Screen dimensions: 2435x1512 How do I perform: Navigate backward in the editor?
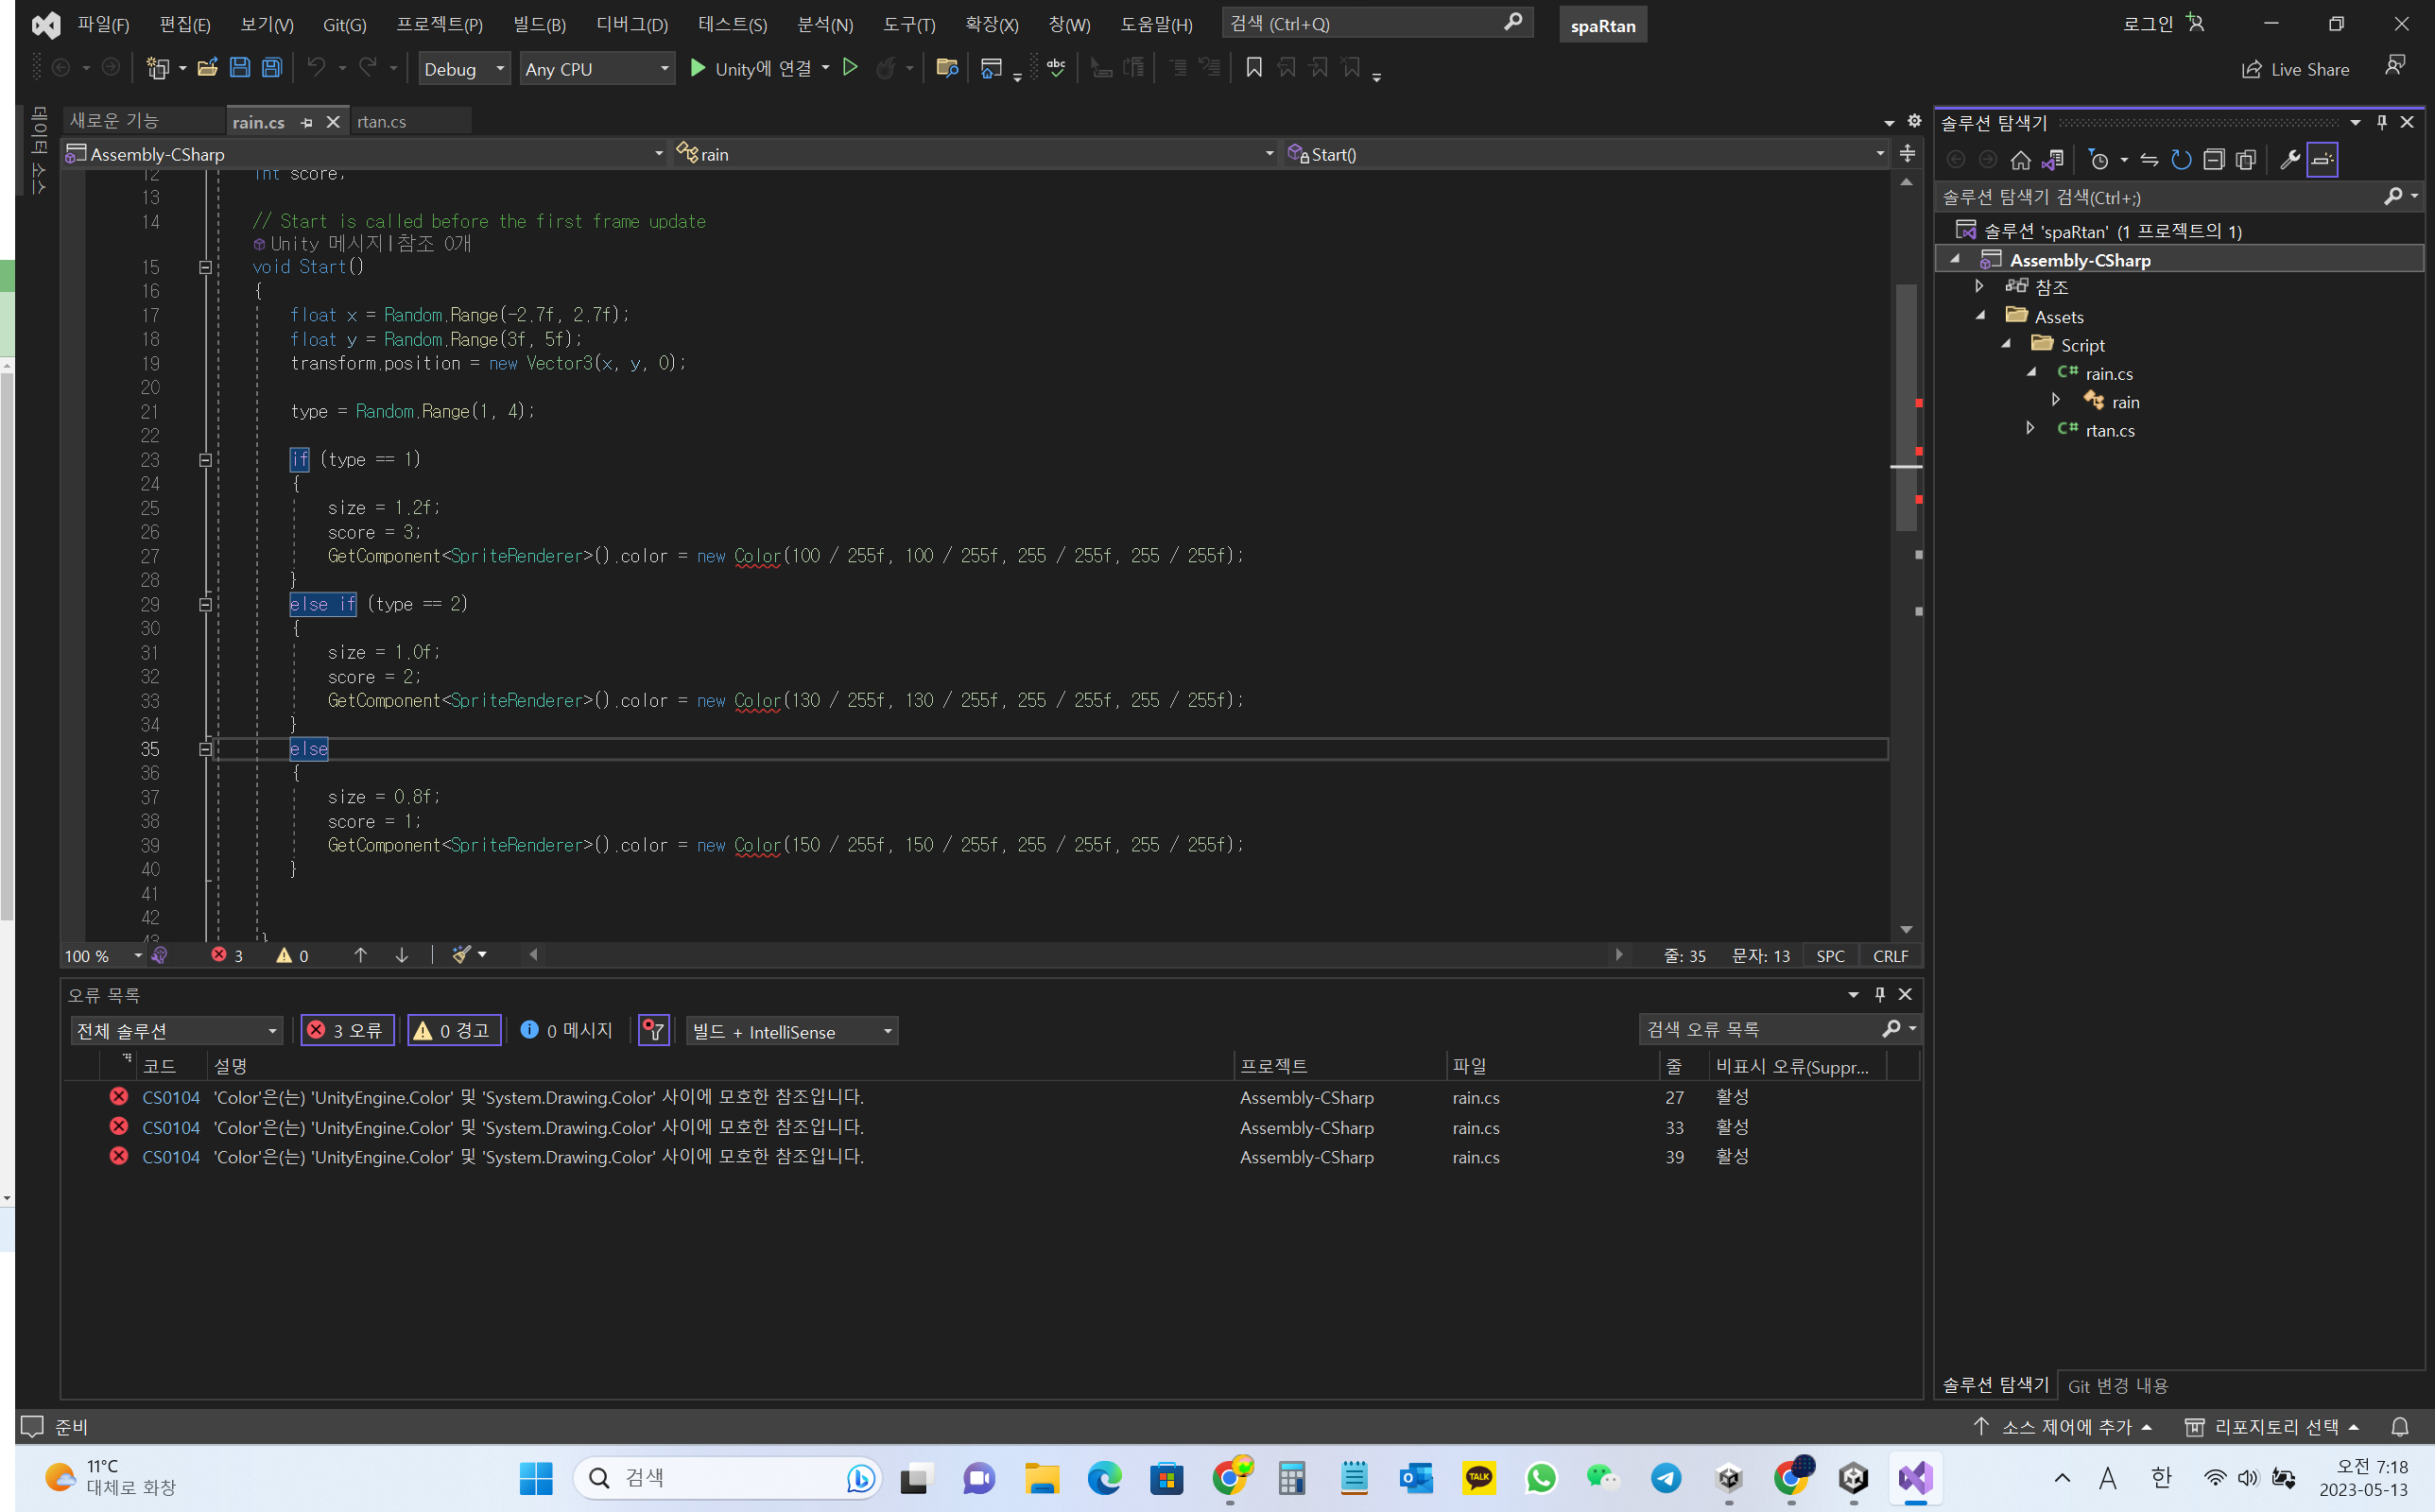click(x=61, y=68)
